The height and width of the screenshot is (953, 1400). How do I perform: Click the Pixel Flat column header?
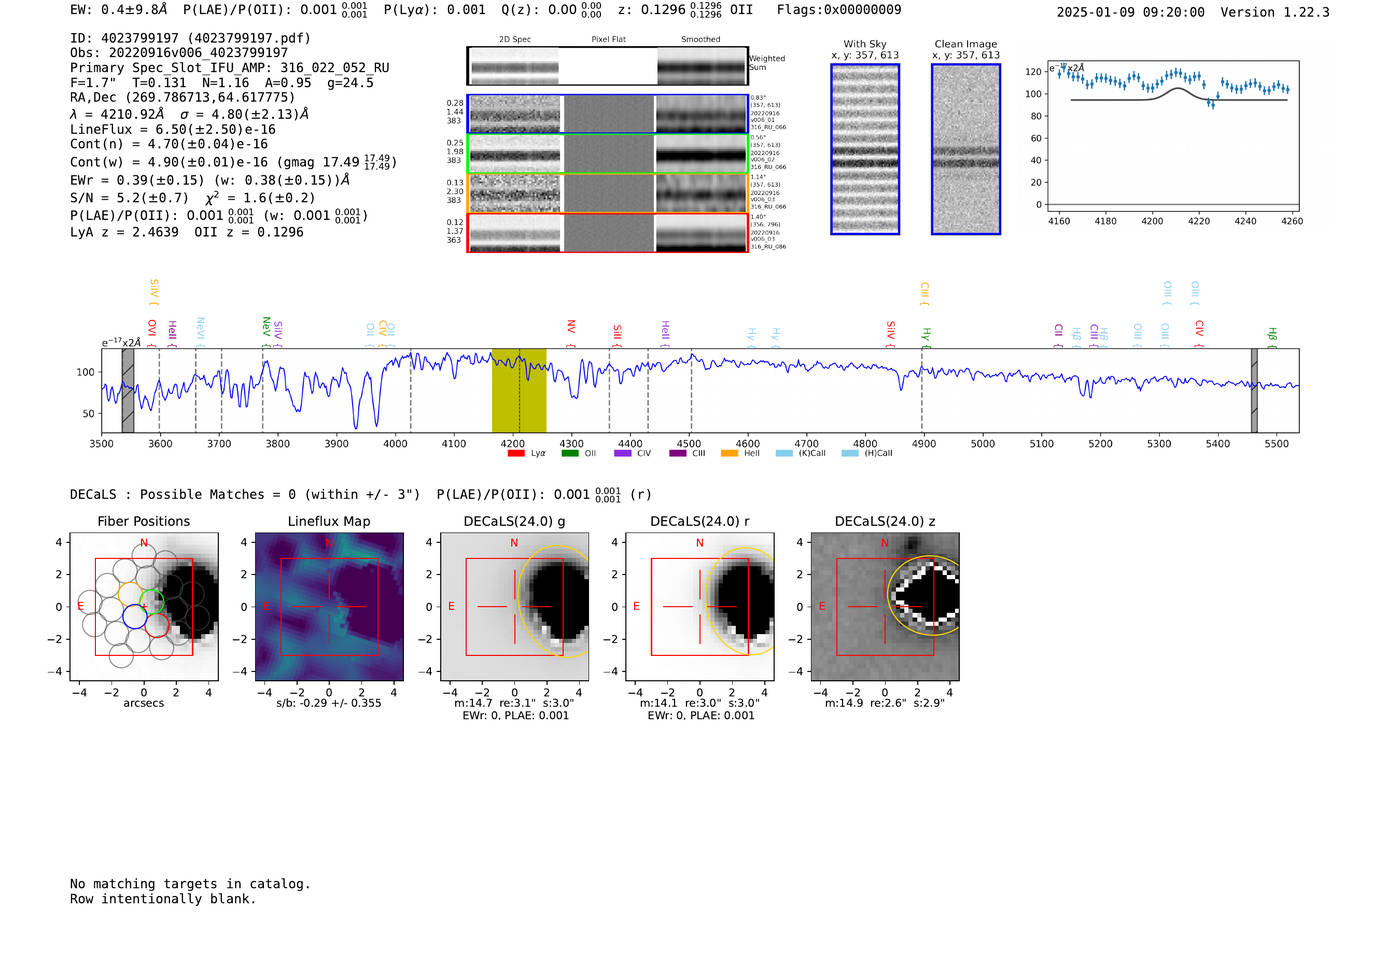(608, 40)
